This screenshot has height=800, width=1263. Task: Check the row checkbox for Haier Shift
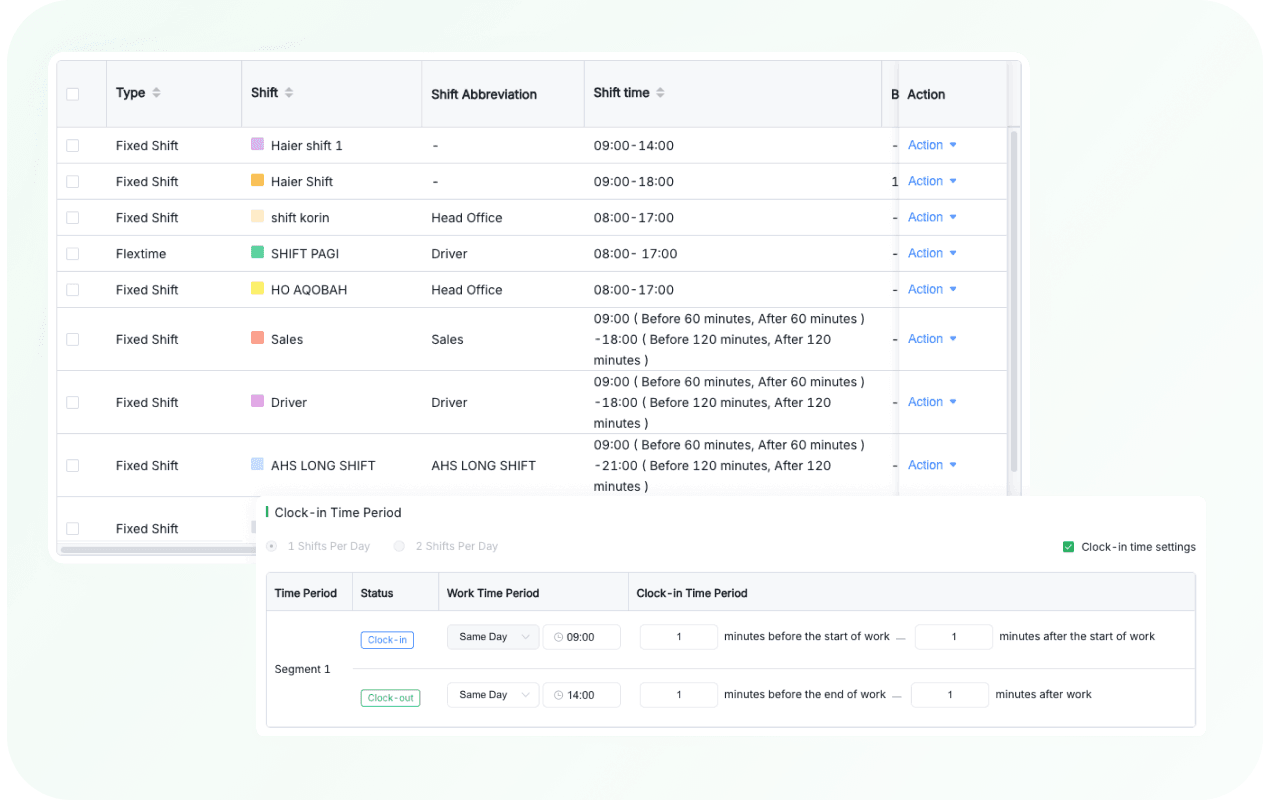click(x=72, y=181)
